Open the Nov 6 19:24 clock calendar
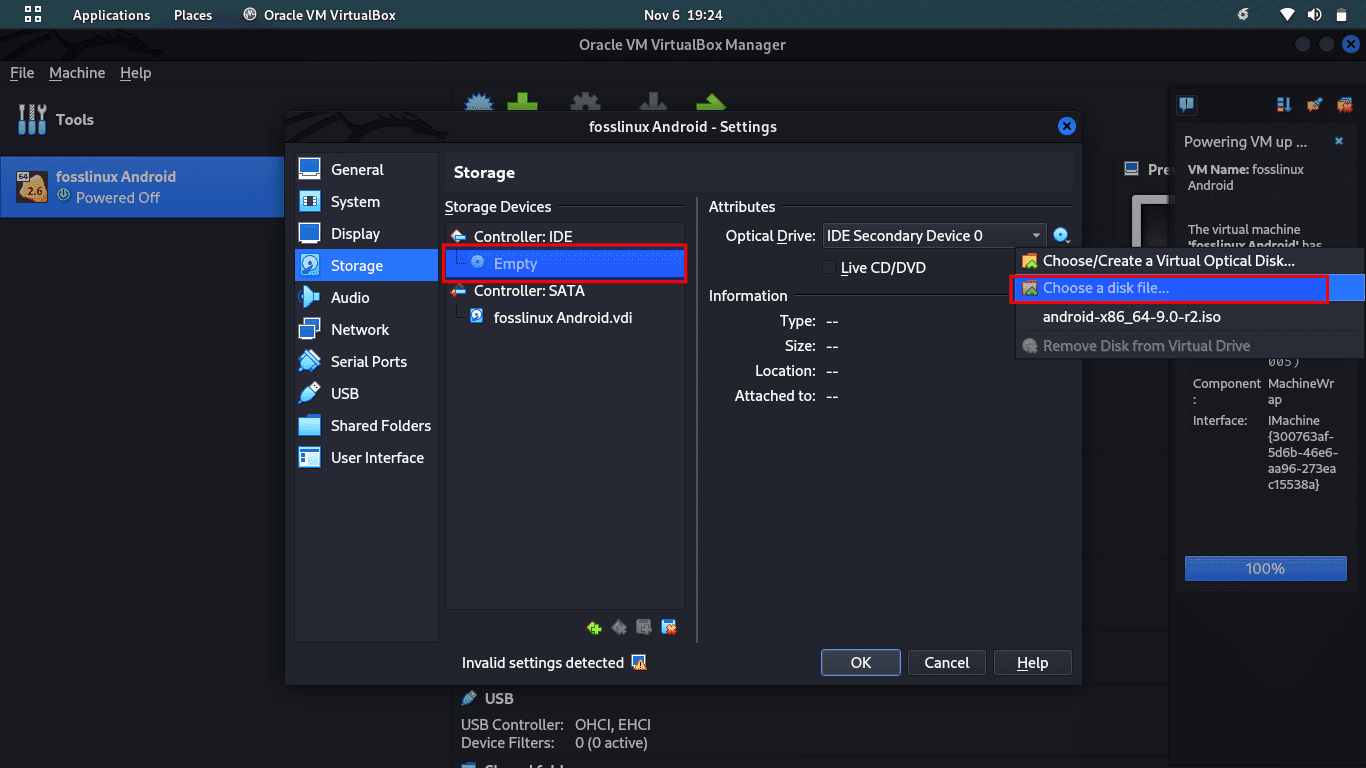Screen dimensions: 1366x768 (683, 15)
